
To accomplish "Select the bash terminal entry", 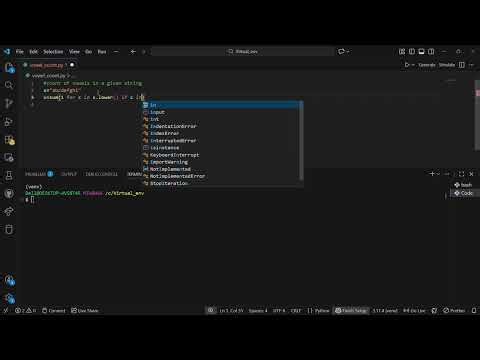I will point(464,185).
